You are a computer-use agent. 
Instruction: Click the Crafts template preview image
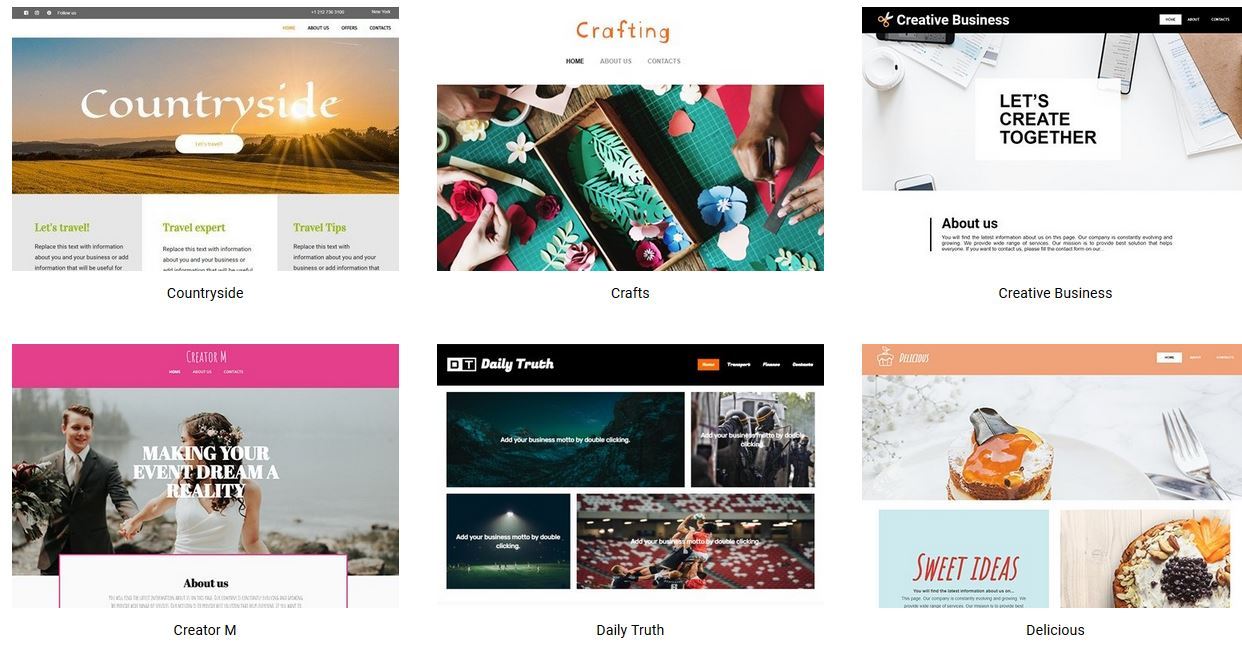(630, 178)
